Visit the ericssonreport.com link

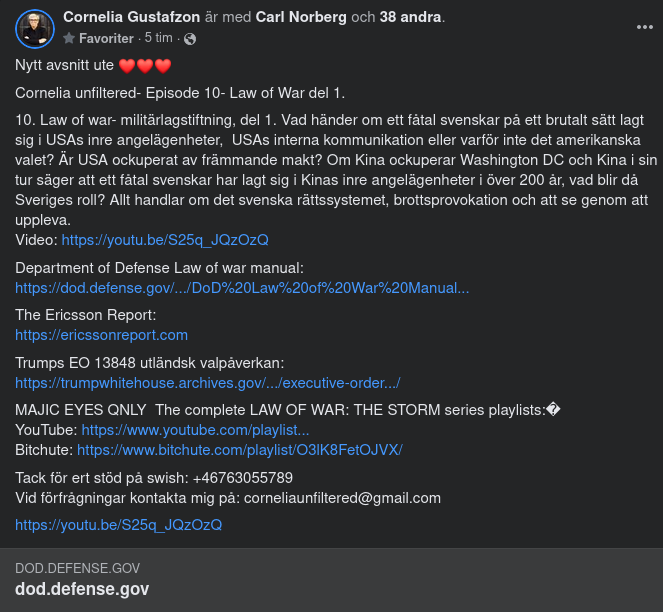pyautogui.click(x=101, y=335)
